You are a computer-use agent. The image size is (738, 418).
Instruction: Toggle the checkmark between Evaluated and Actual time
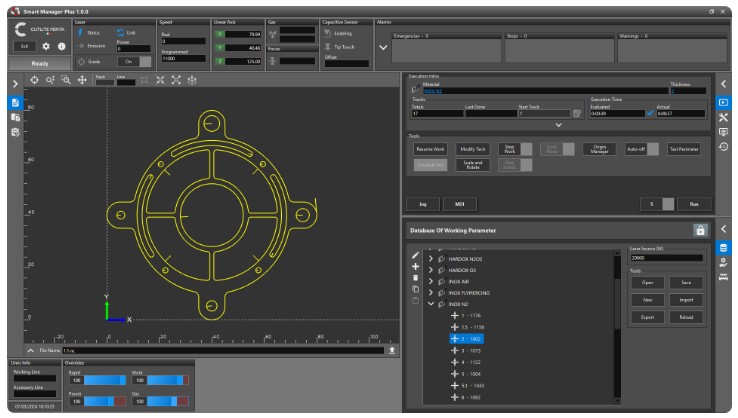tap(650, 113)
